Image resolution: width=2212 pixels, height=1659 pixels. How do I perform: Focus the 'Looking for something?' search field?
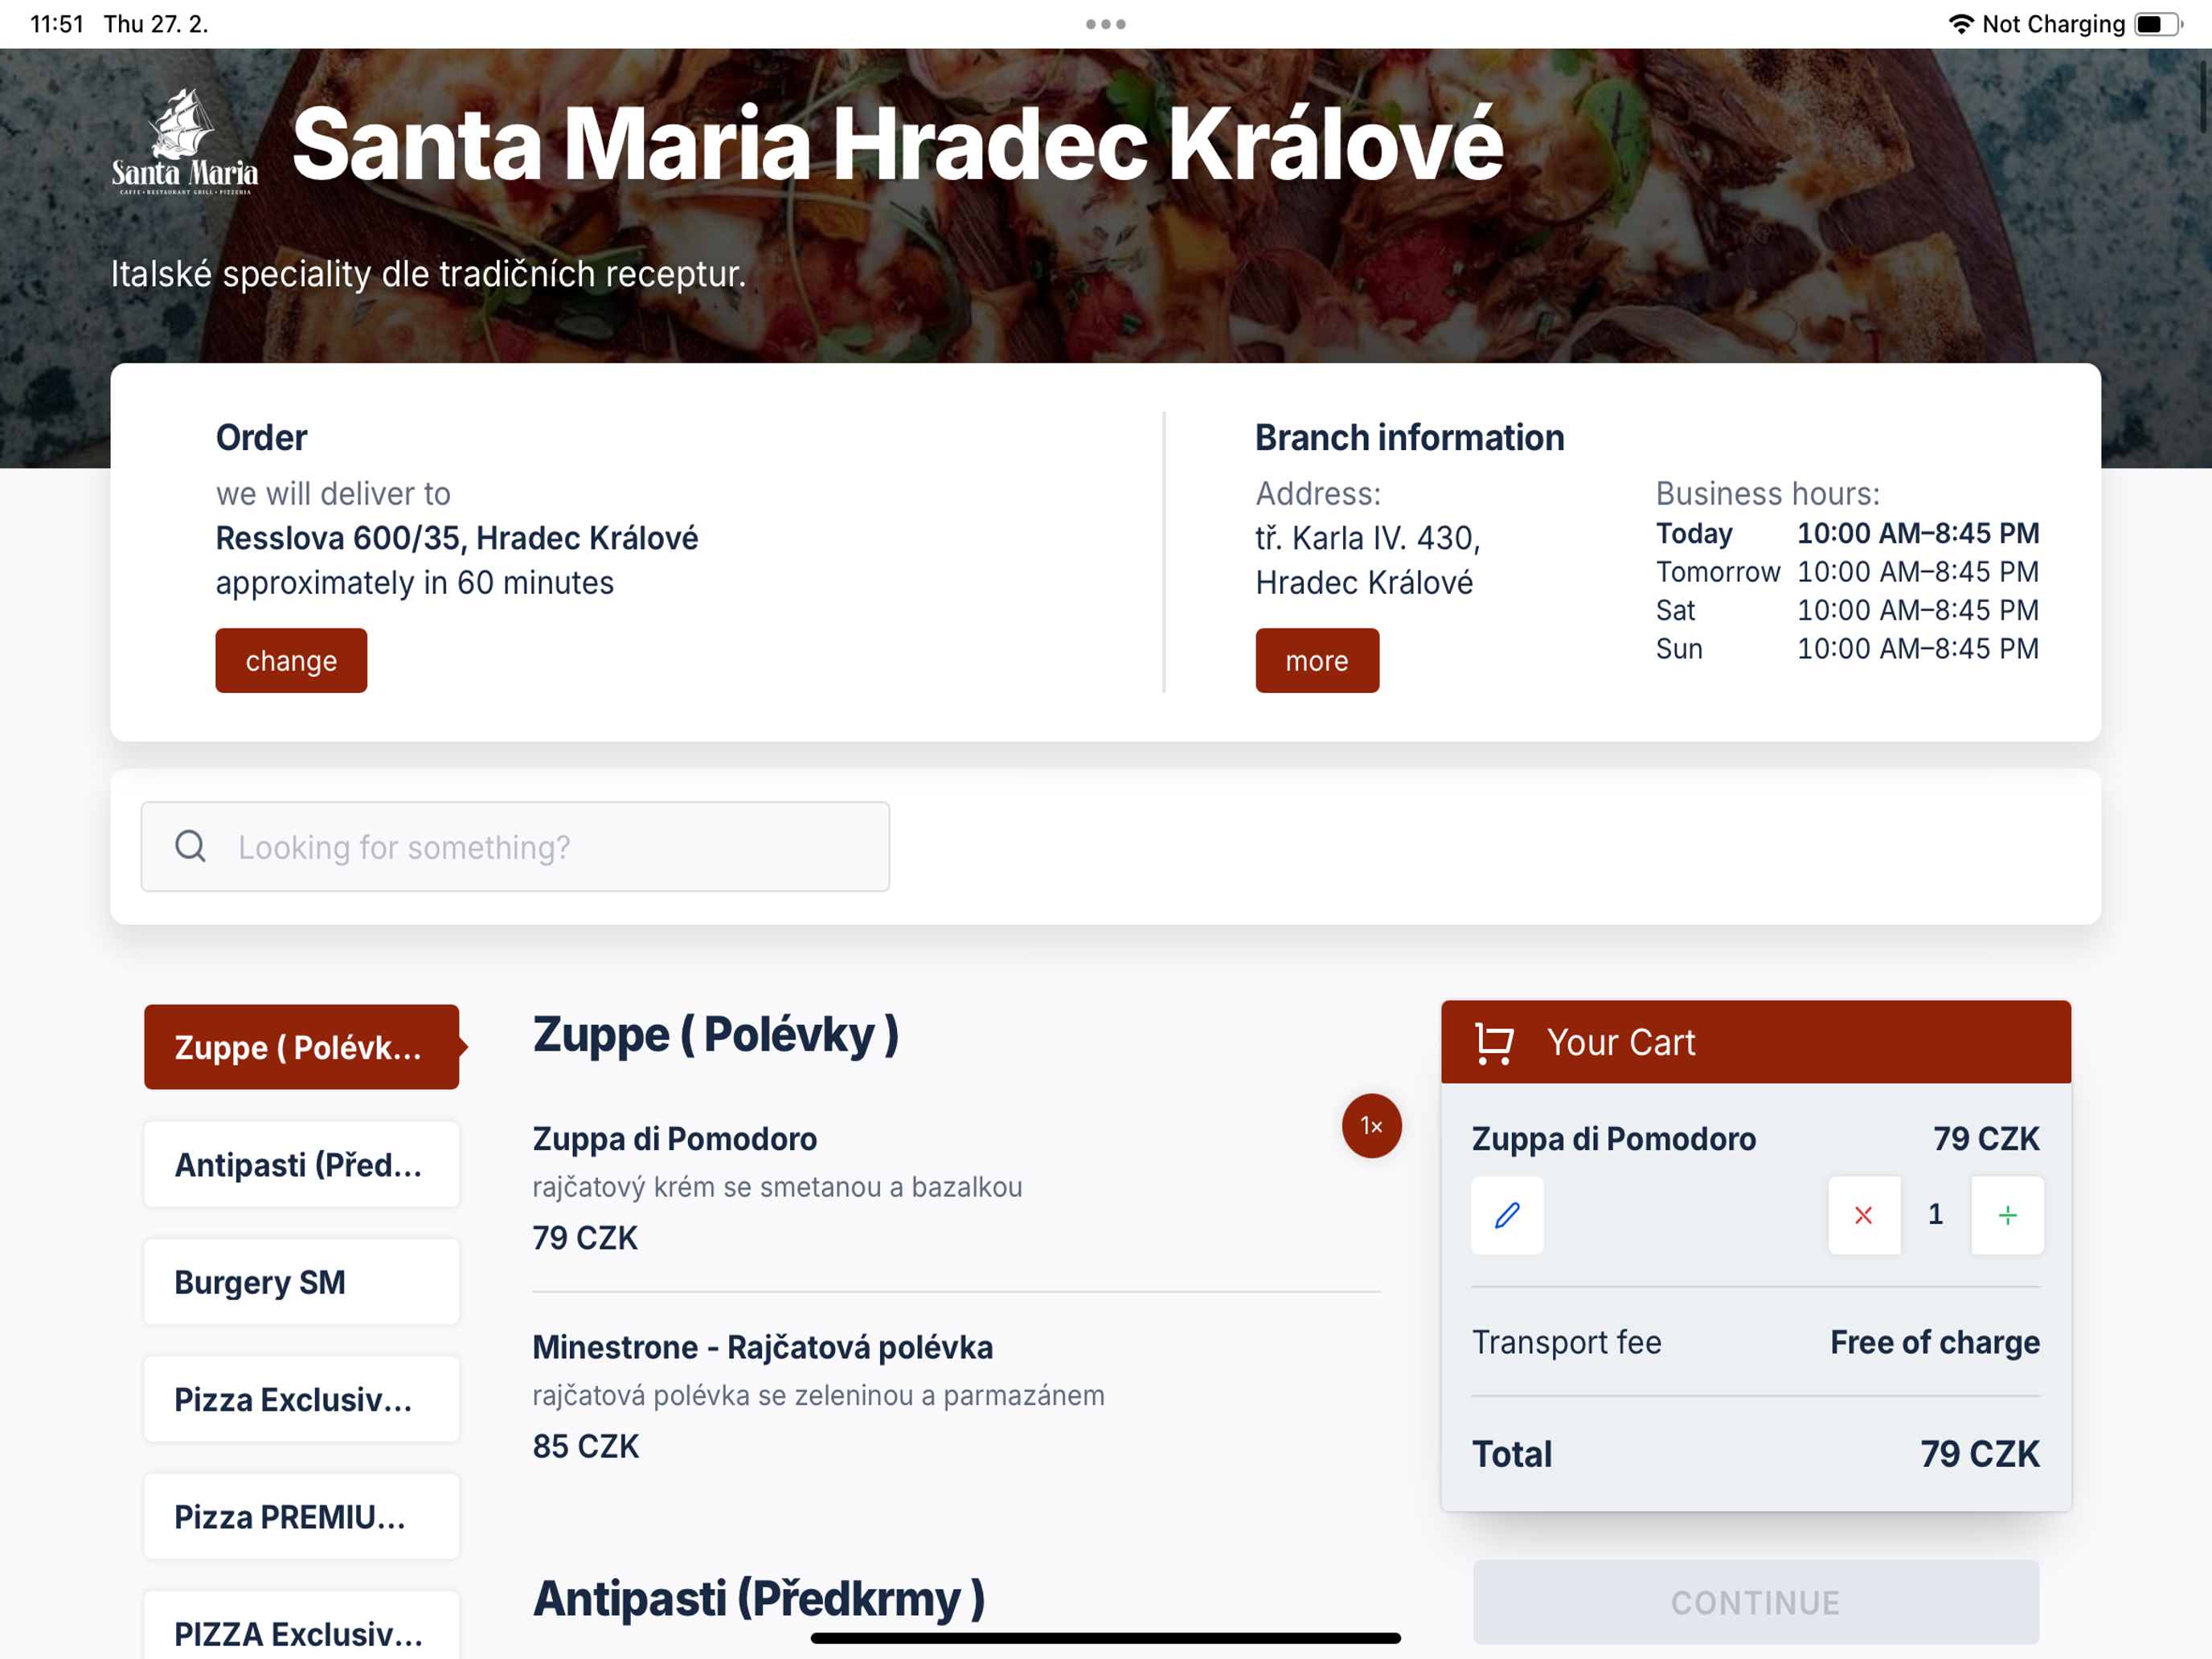tap(515, 847)
